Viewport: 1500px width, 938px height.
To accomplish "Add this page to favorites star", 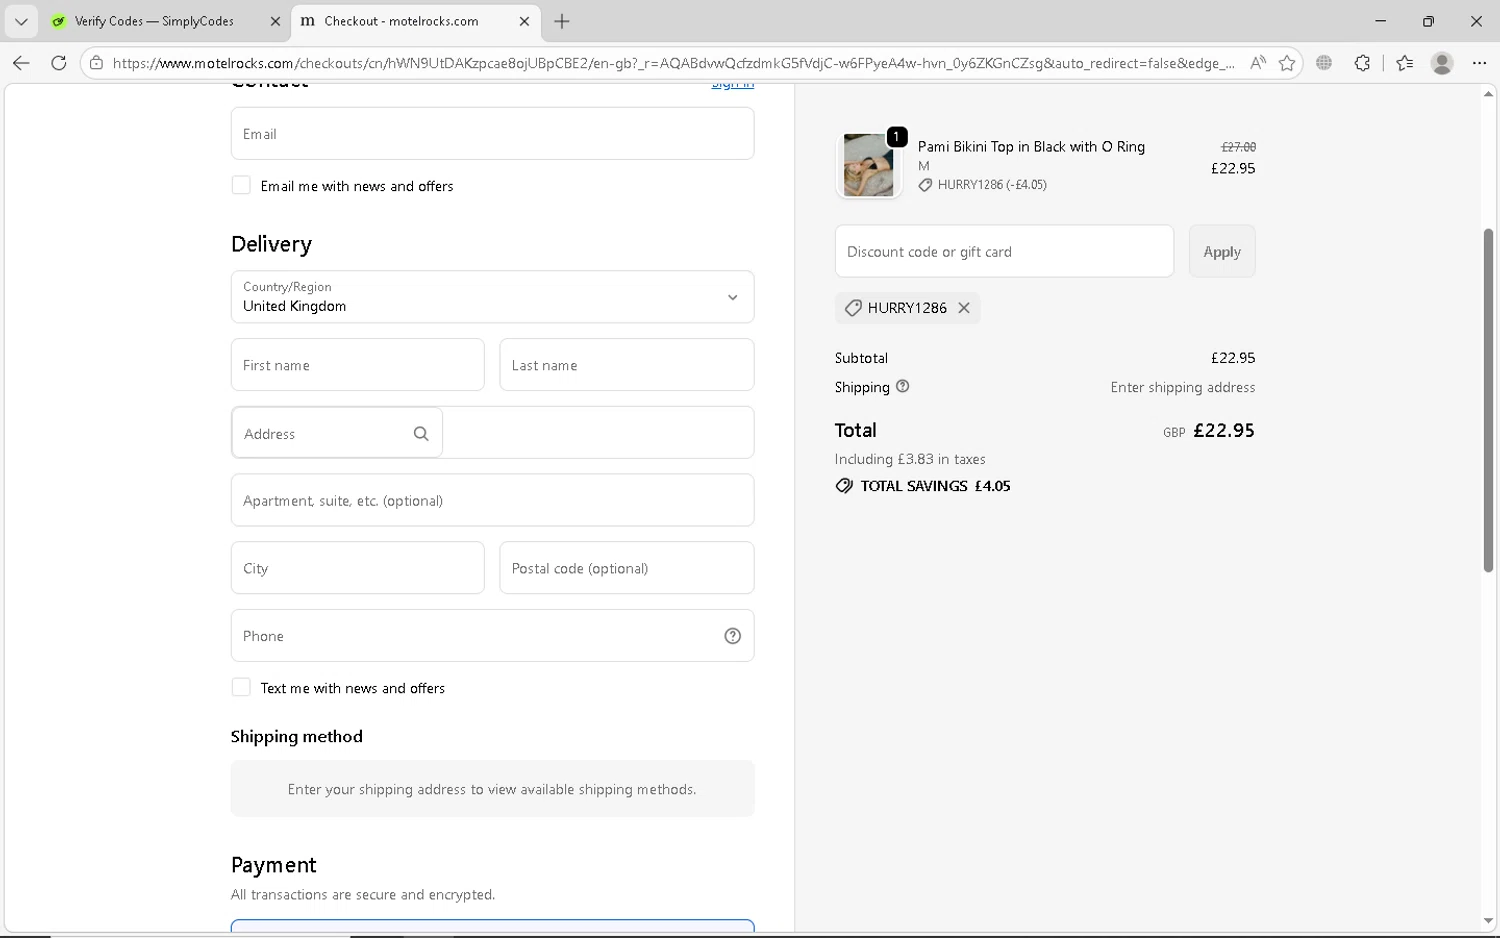I will [1287, 63].
